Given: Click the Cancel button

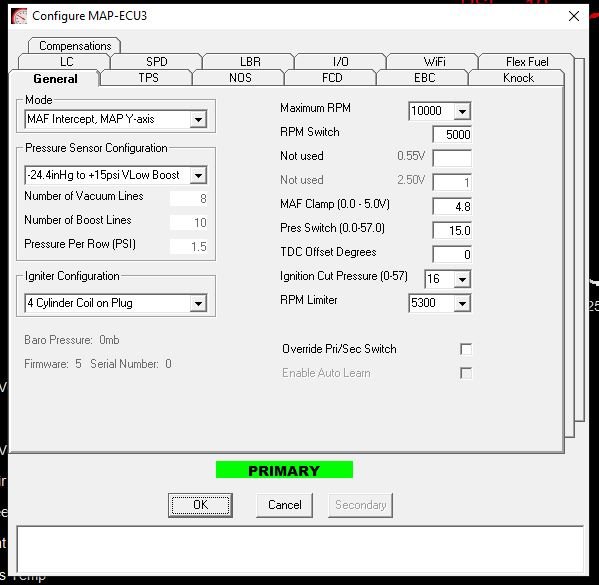Looking at the screenshot, I should point(285,505).
